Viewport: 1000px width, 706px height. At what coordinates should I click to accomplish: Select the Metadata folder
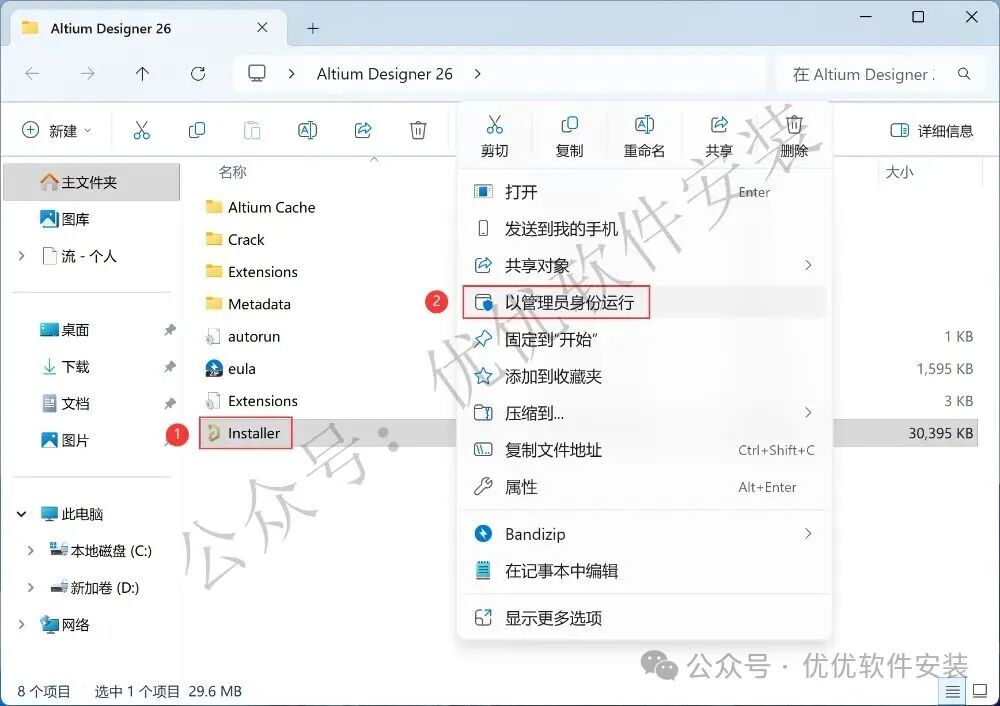point(248,304)
